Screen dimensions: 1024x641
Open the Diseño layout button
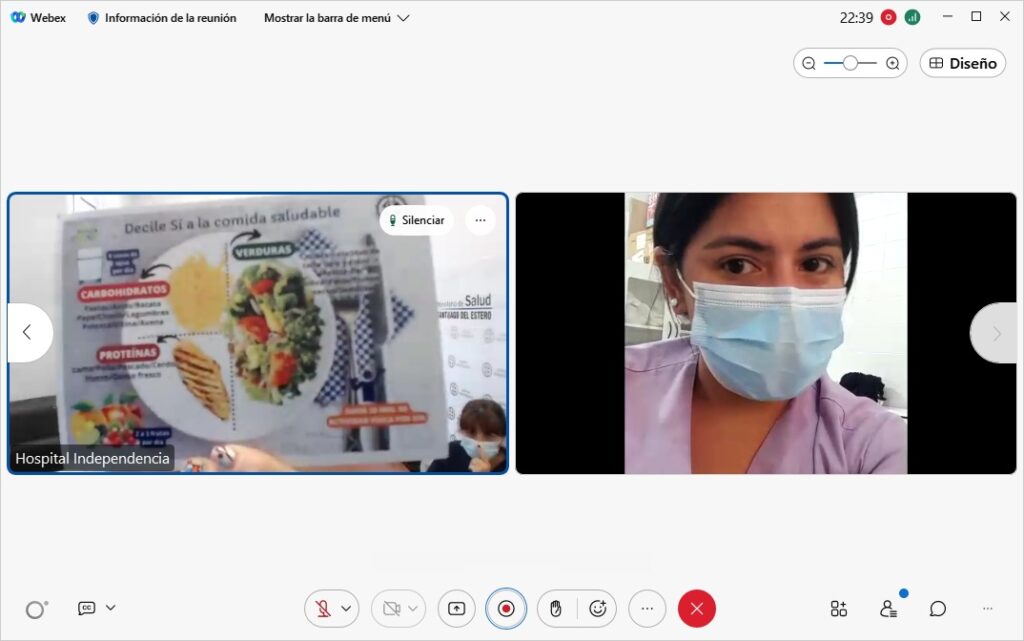(x=961, y=62)
